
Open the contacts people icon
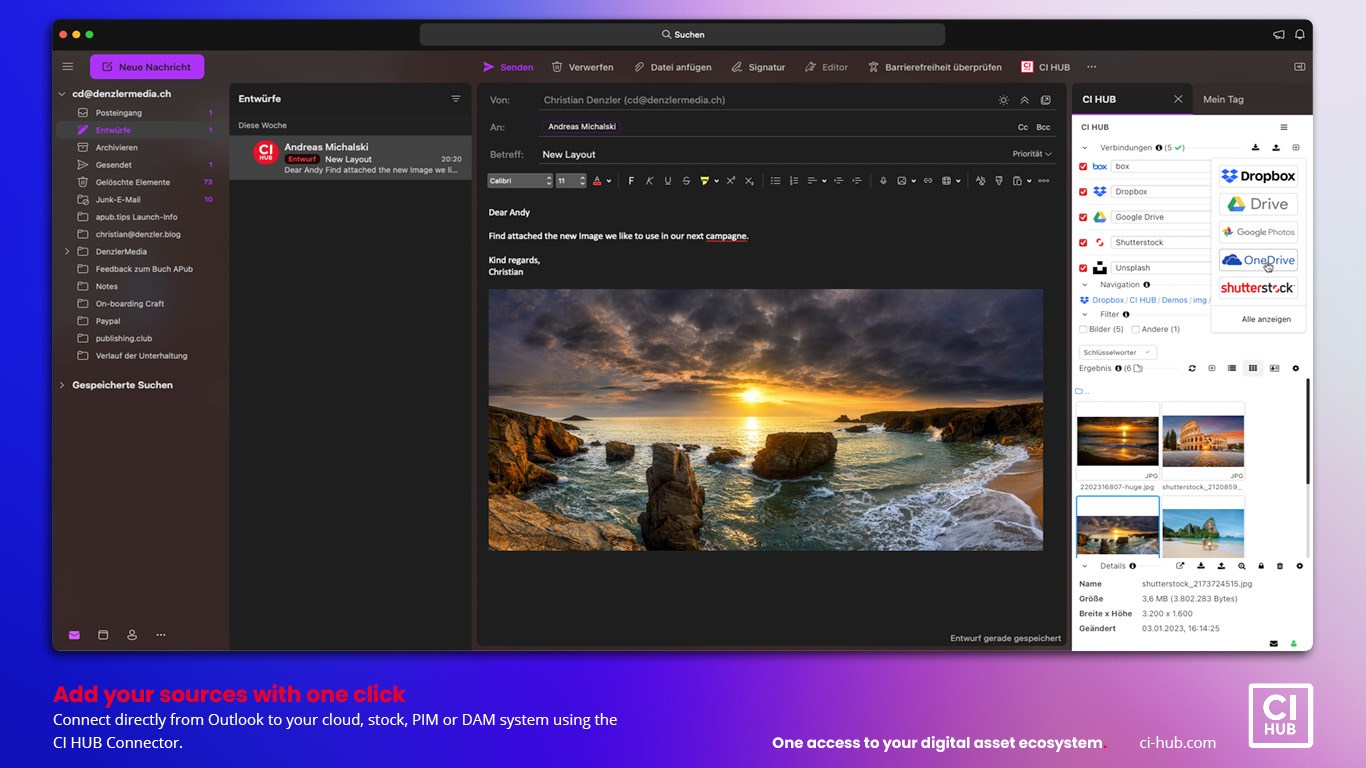(x=132, y=635)
